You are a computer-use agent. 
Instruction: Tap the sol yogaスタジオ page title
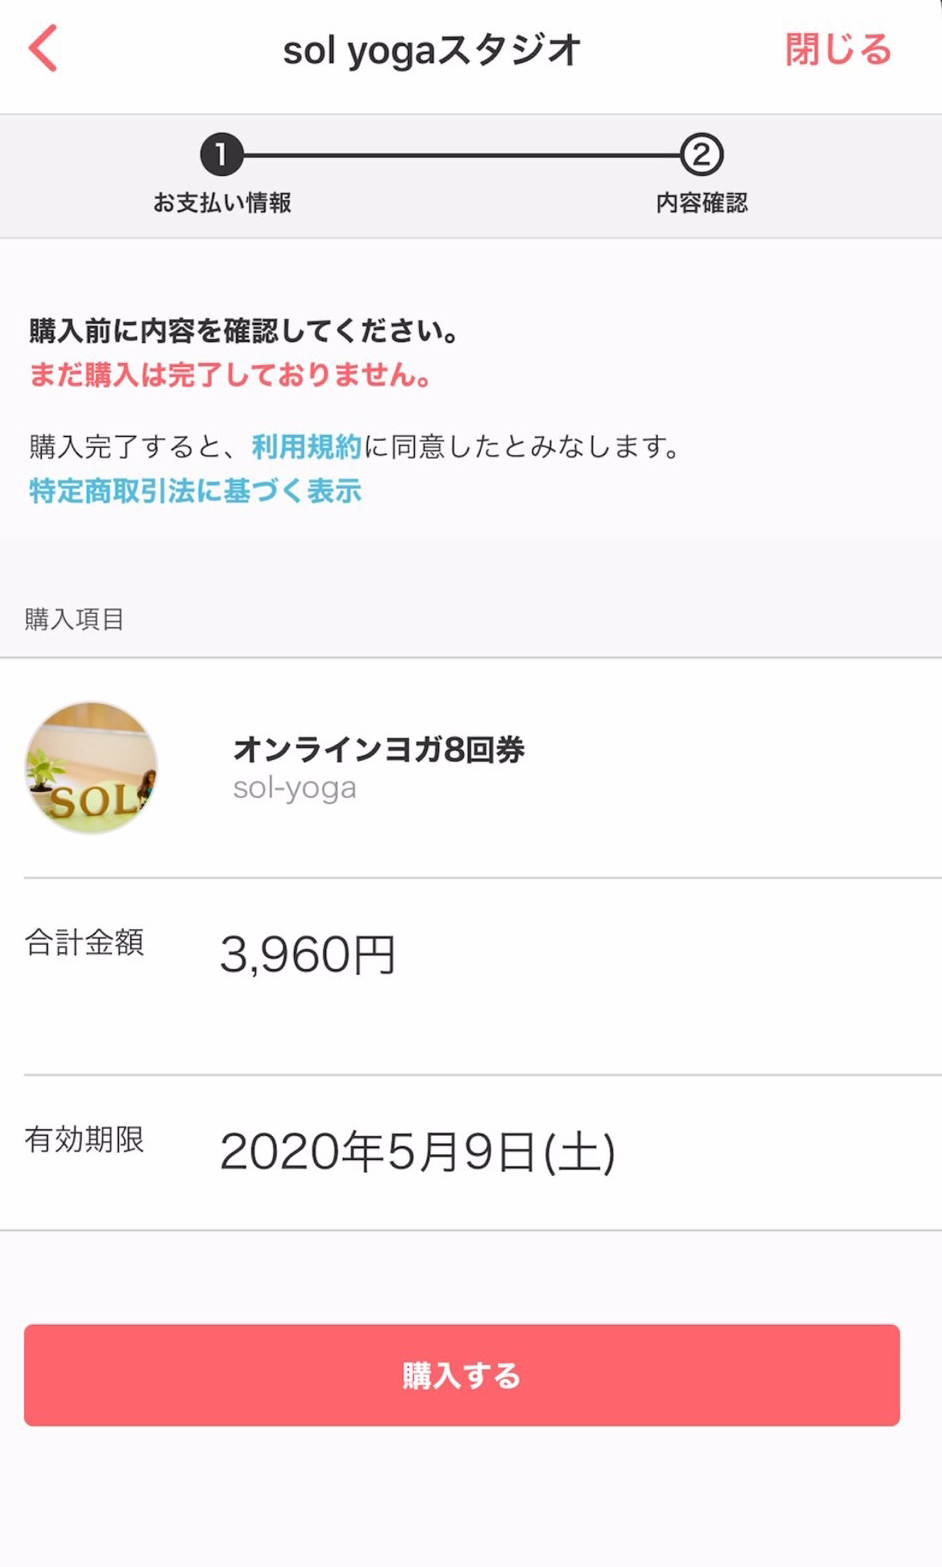[x=431, y=50]
